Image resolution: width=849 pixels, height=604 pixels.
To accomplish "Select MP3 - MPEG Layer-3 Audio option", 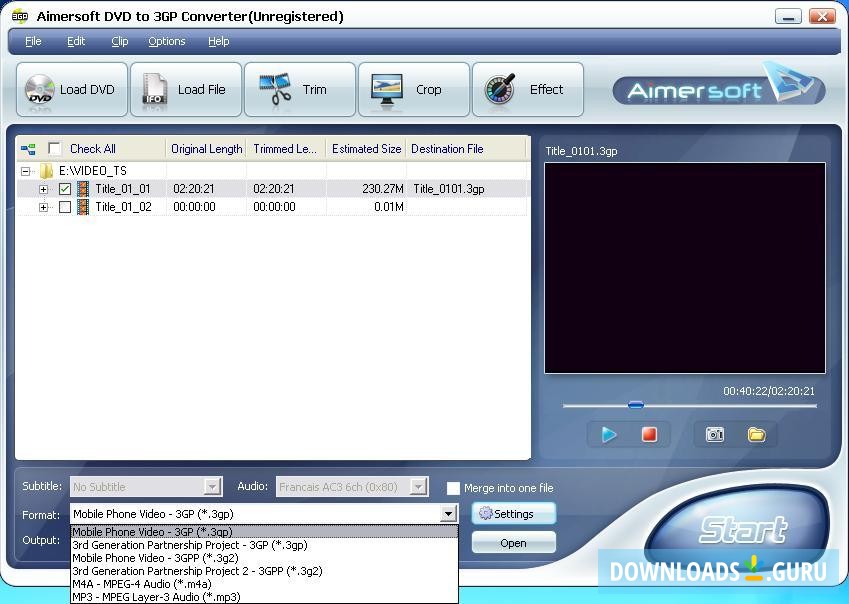I will [x=264, y=597].
